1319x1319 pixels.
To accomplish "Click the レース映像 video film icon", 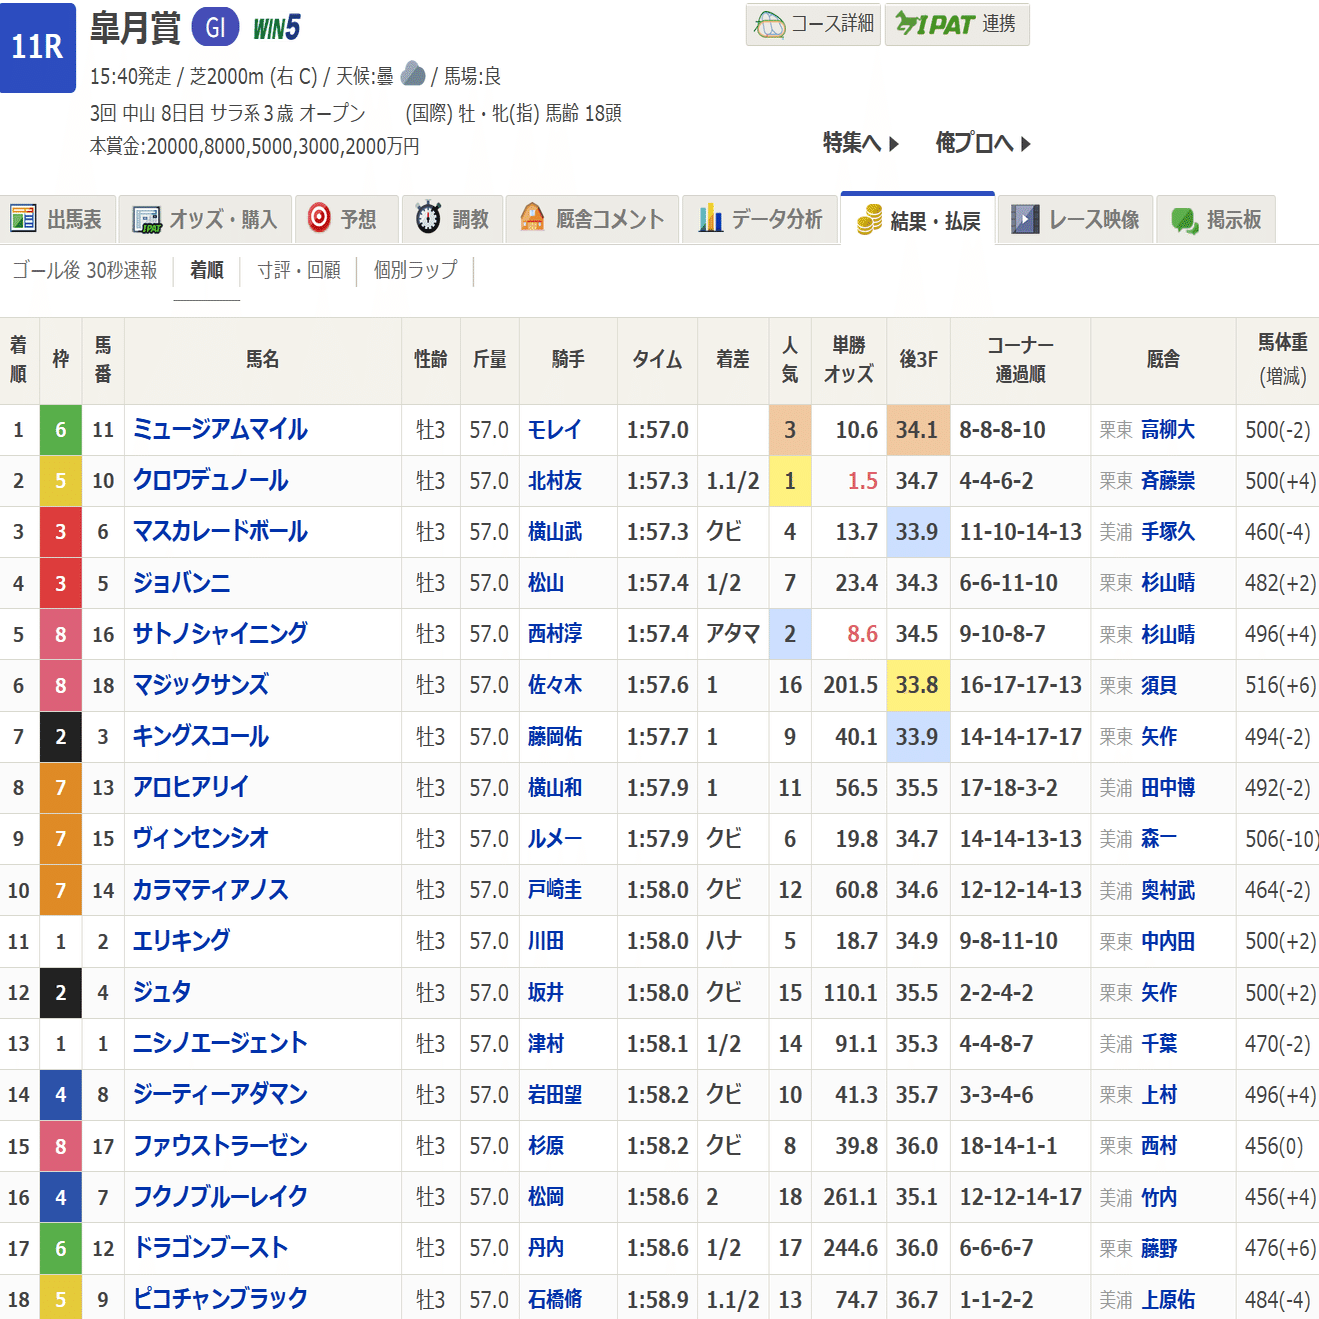I will [1025, 219].
